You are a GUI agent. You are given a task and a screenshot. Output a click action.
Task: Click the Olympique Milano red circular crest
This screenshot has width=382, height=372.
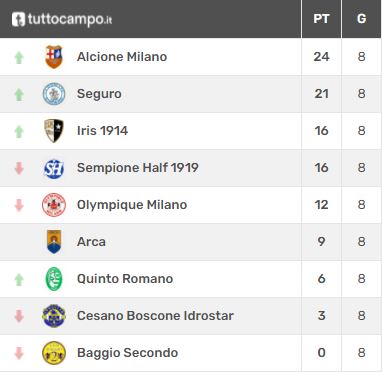[54, 205]
